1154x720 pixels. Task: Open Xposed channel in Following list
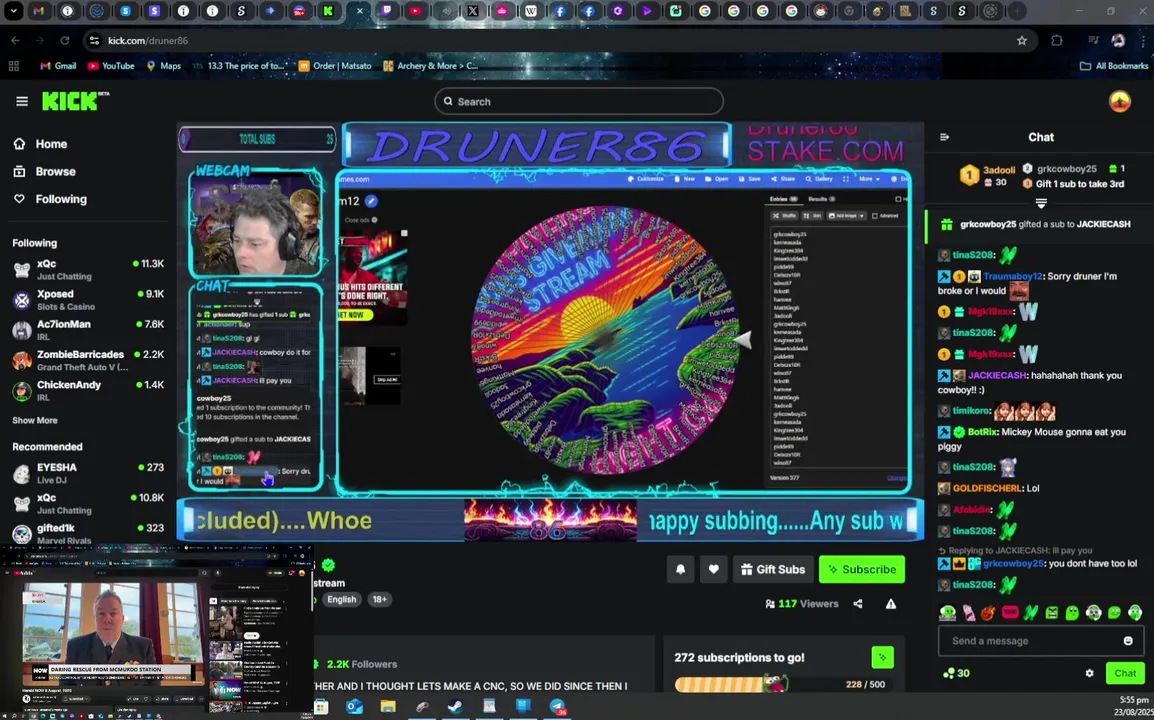(x=88, y=300)
